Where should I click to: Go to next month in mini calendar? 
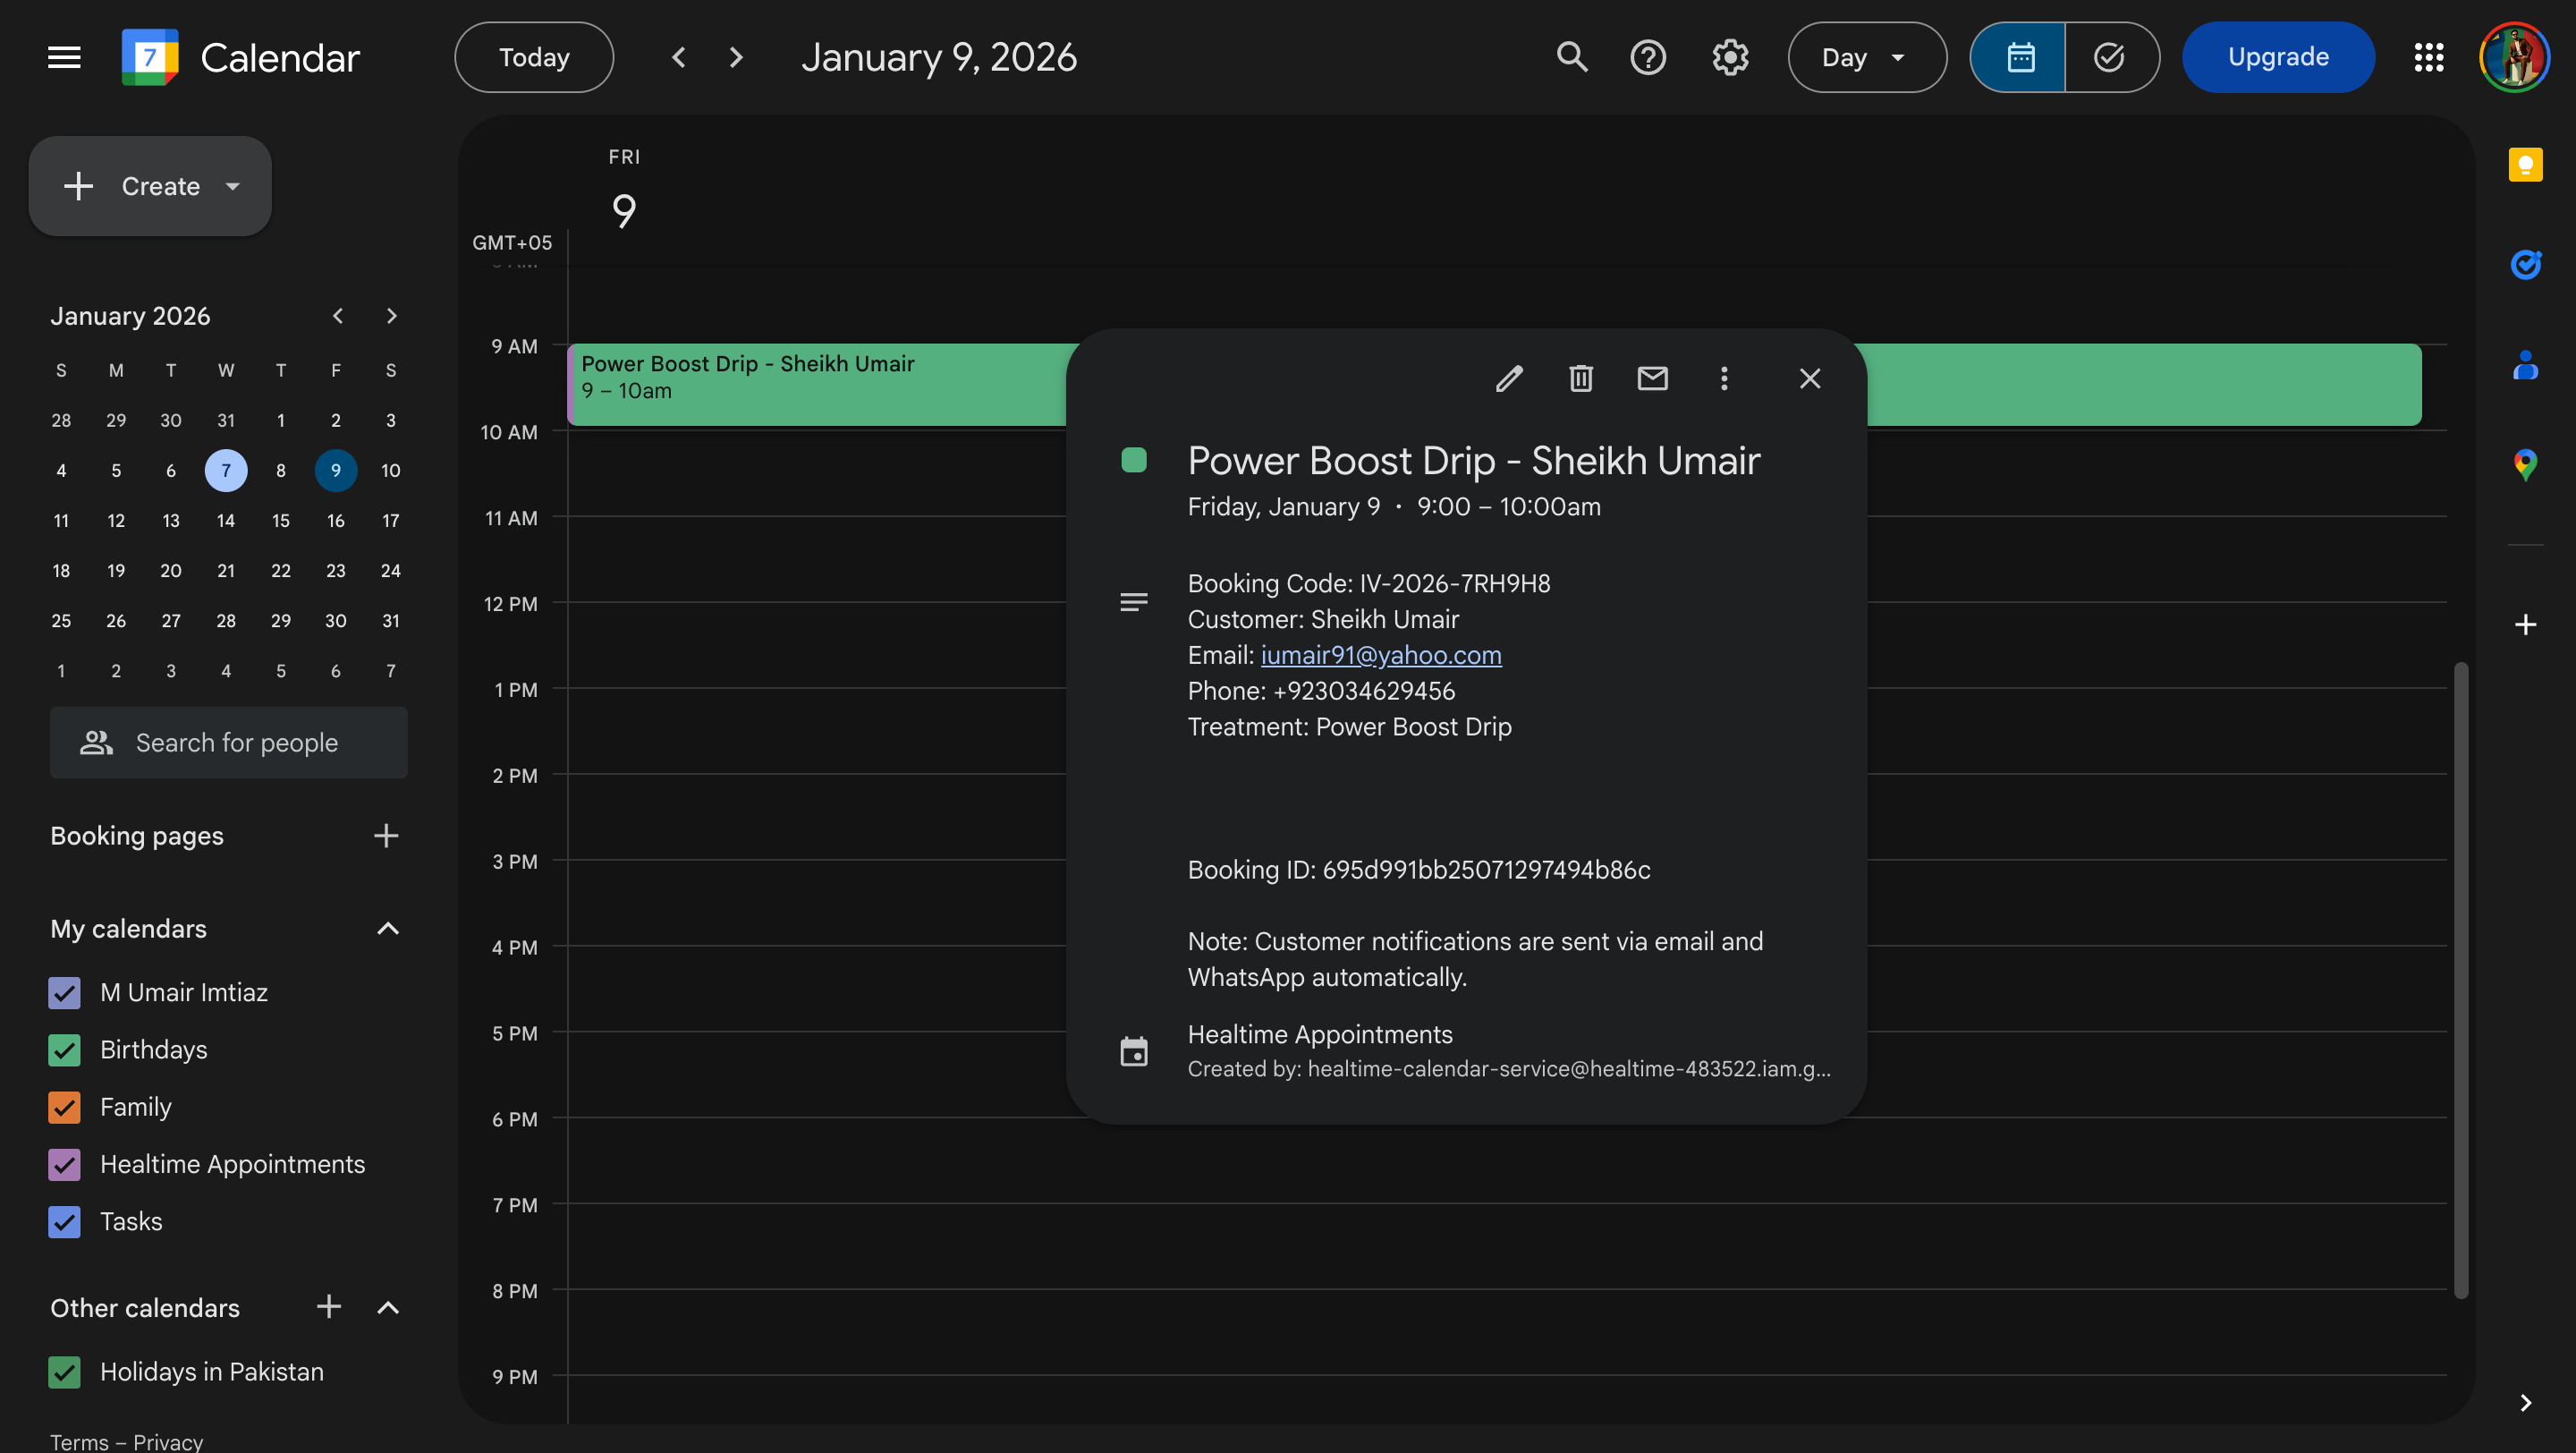391,315
